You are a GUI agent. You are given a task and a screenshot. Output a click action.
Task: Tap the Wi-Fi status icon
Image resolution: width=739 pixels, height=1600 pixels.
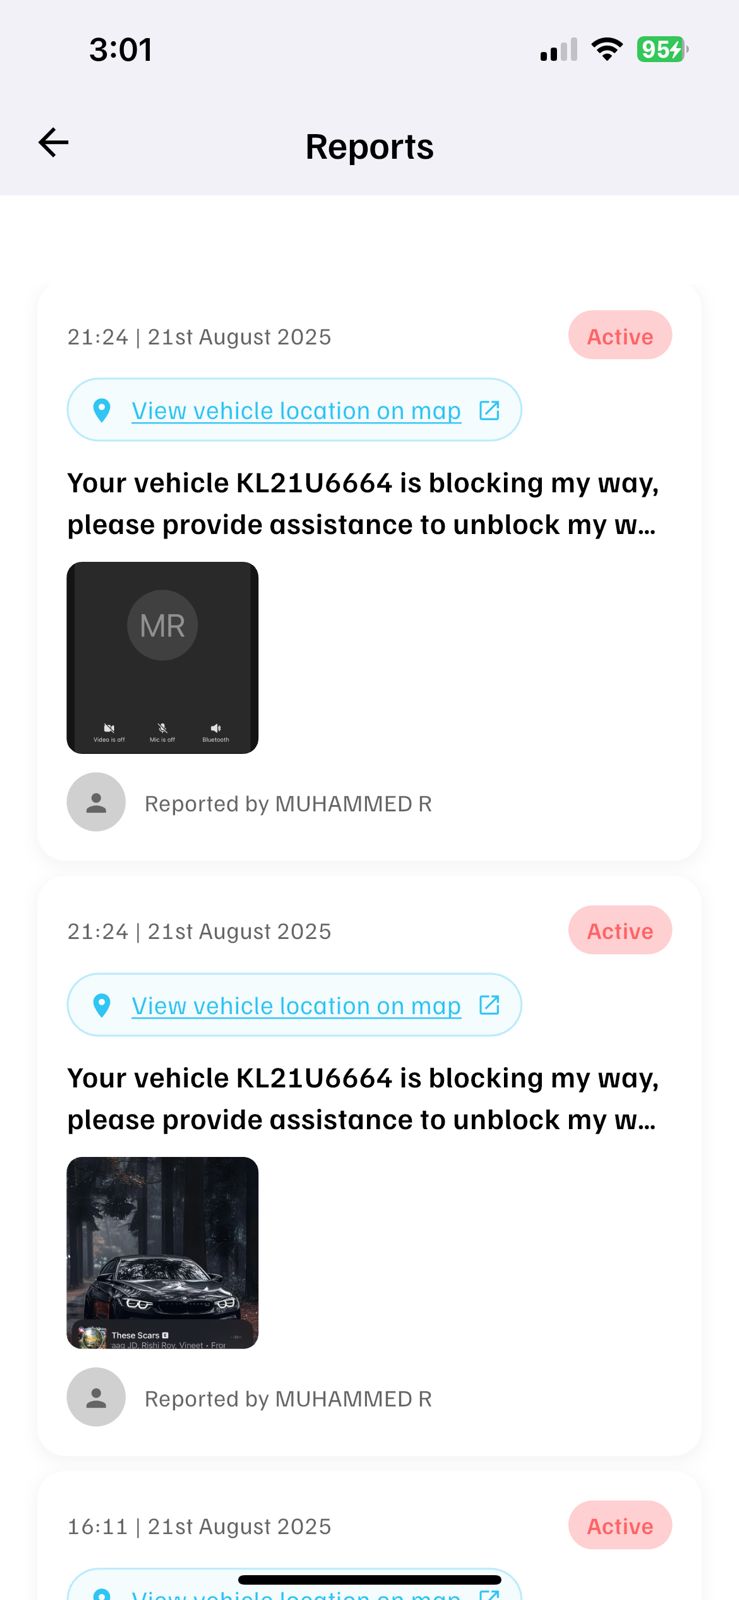coord(606,49)
